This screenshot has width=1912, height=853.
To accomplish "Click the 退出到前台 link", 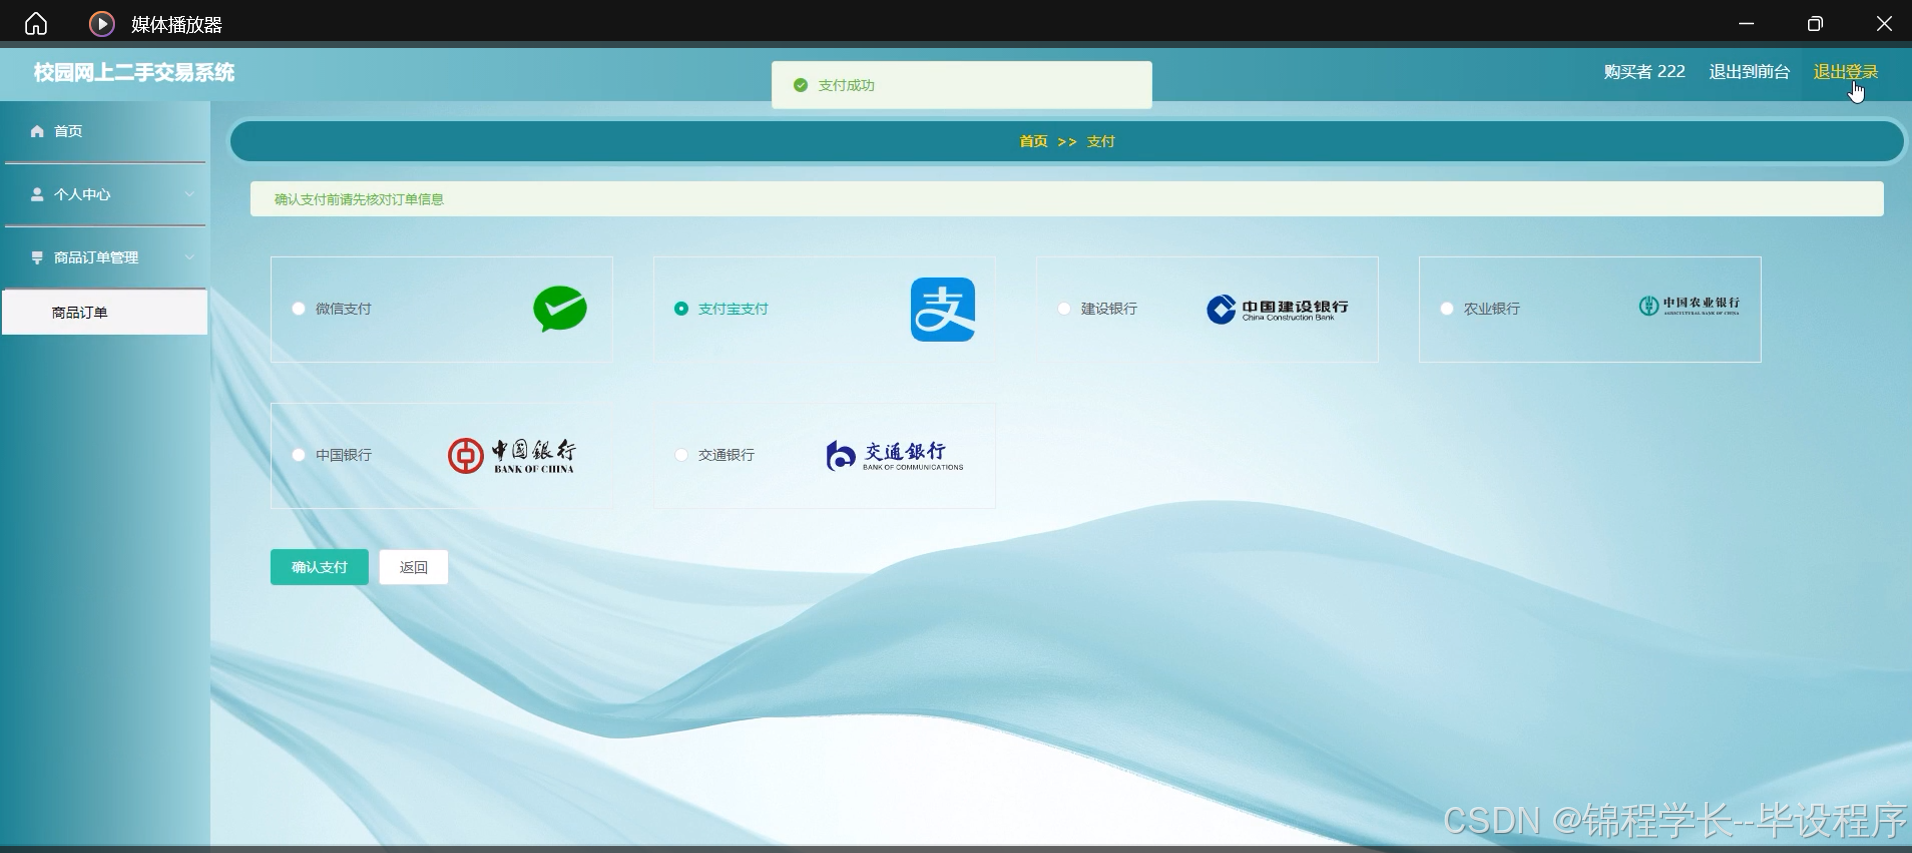I will [x=1749, y=72].
